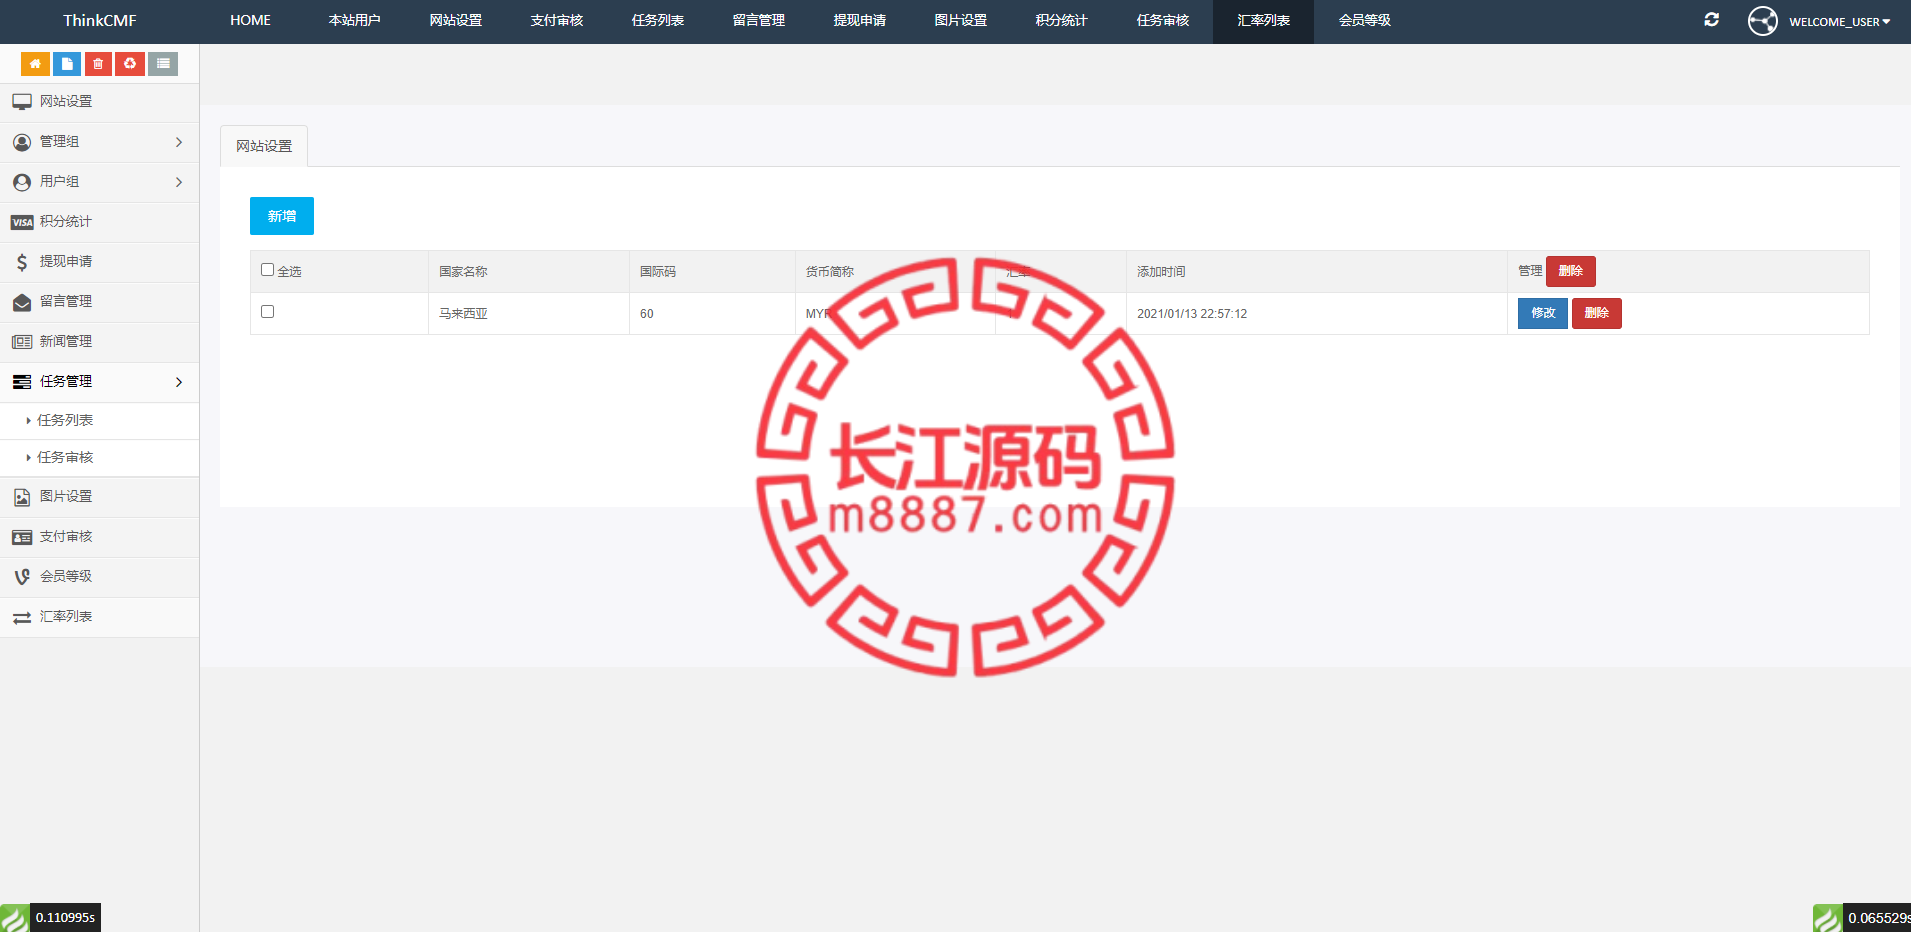
Task: Open 支付审核 in top navigation
Action: (x=557, y=21)
